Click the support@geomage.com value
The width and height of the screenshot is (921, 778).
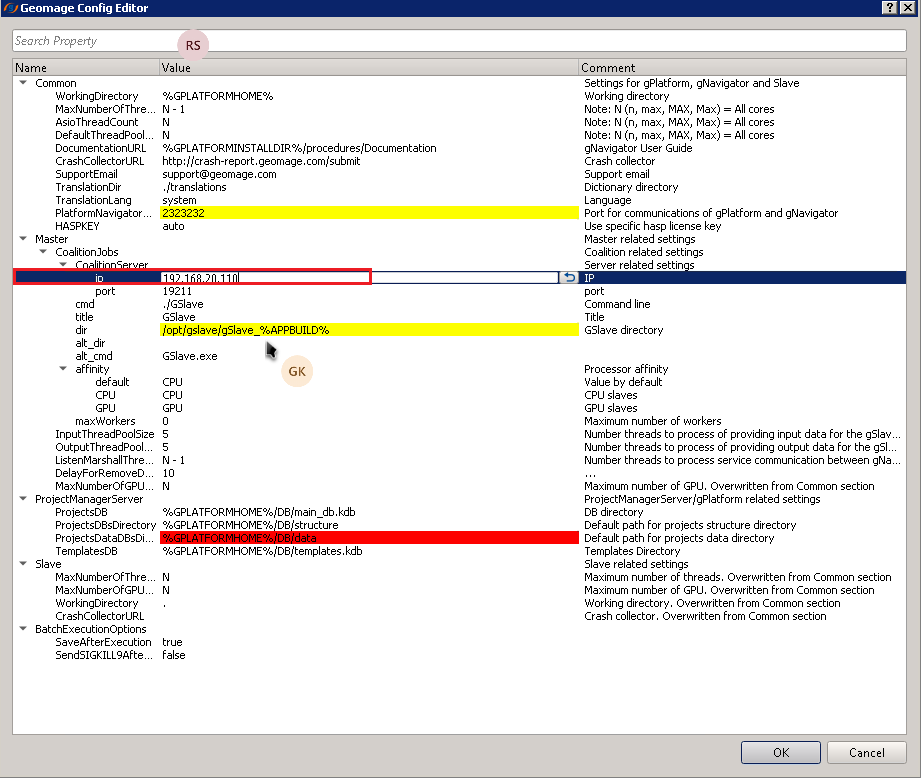coord(219,174)
